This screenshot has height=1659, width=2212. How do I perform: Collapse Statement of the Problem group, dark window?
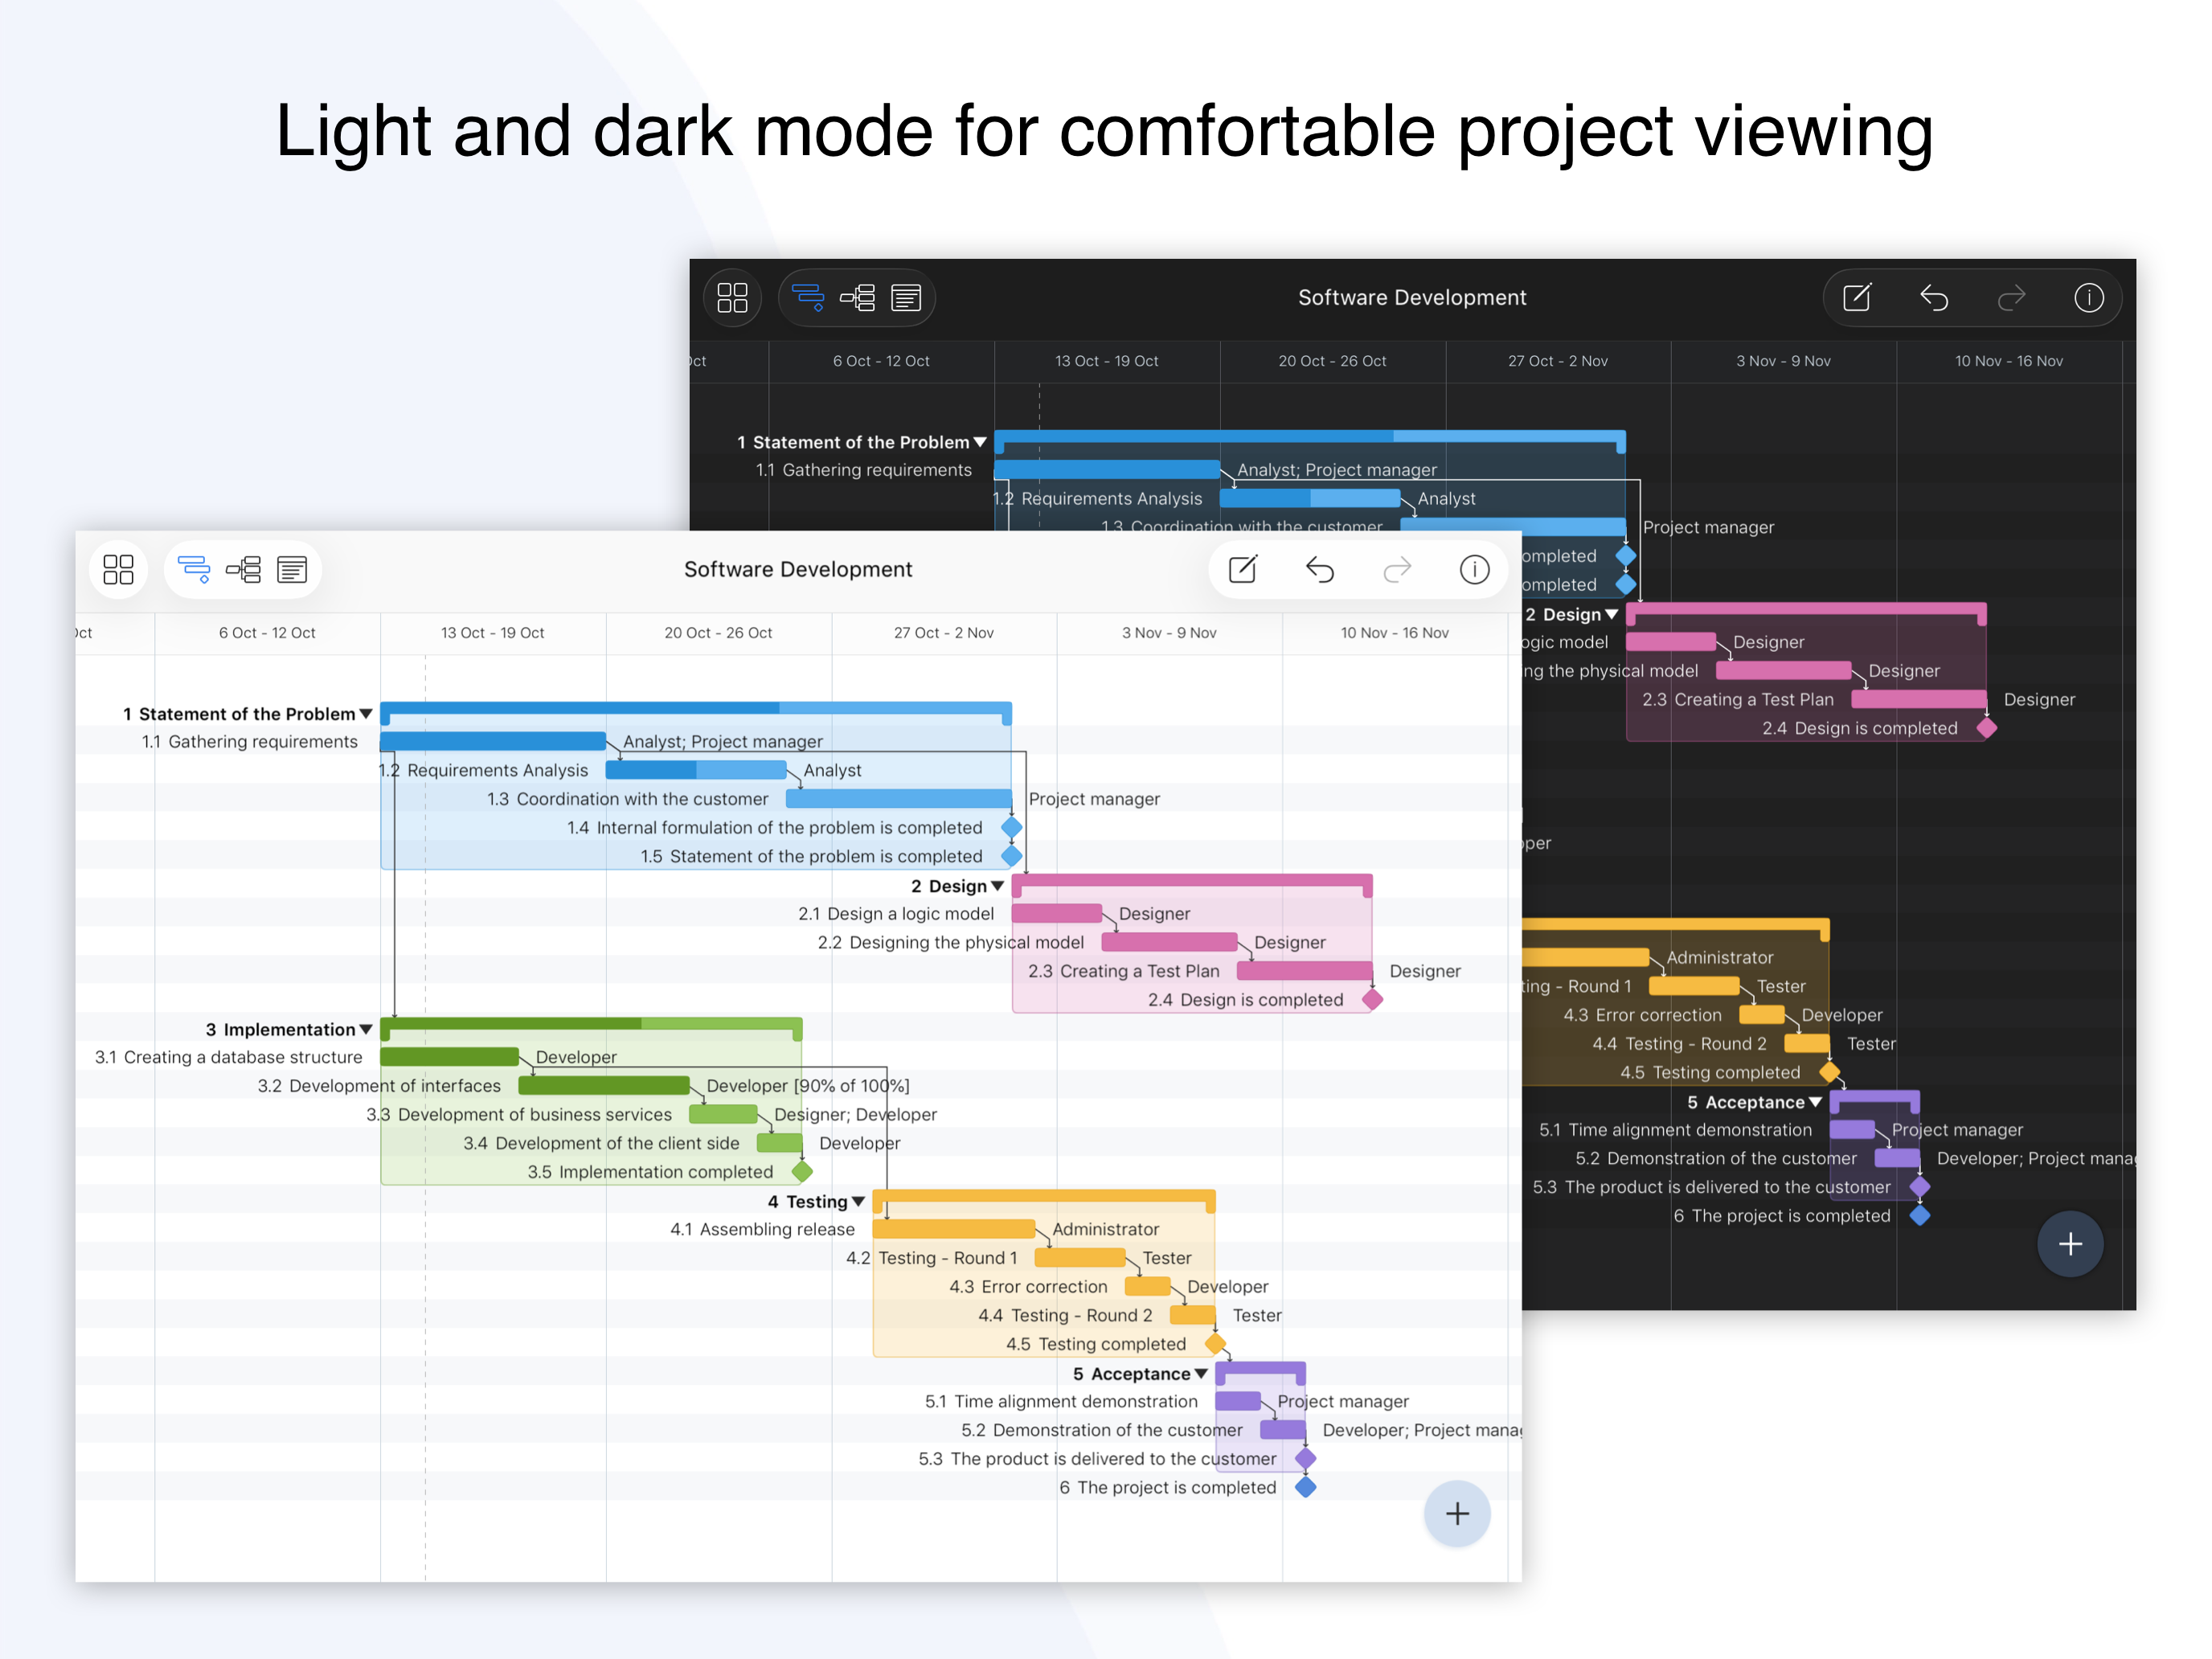tap(980, 442)
